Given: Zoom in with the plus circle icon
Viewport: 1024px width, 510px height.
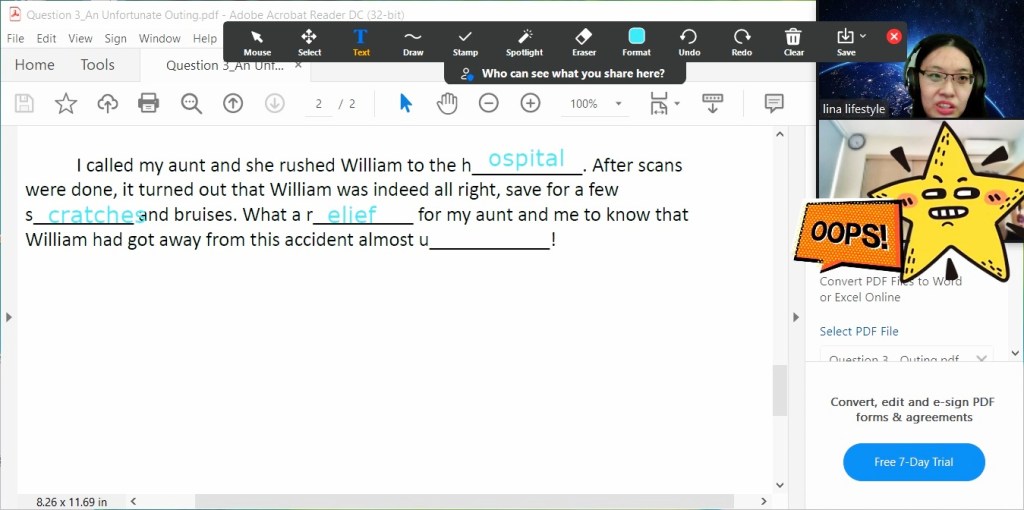Looking at the screenshot, I should click(x=530, y=103).
